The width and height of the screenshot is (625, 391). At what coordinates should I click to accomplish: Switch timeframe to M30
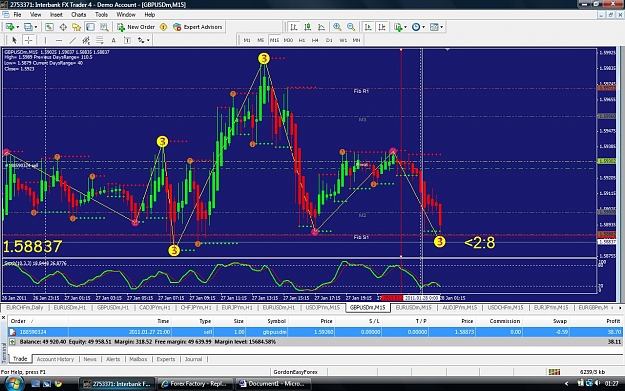pos(288,40)
